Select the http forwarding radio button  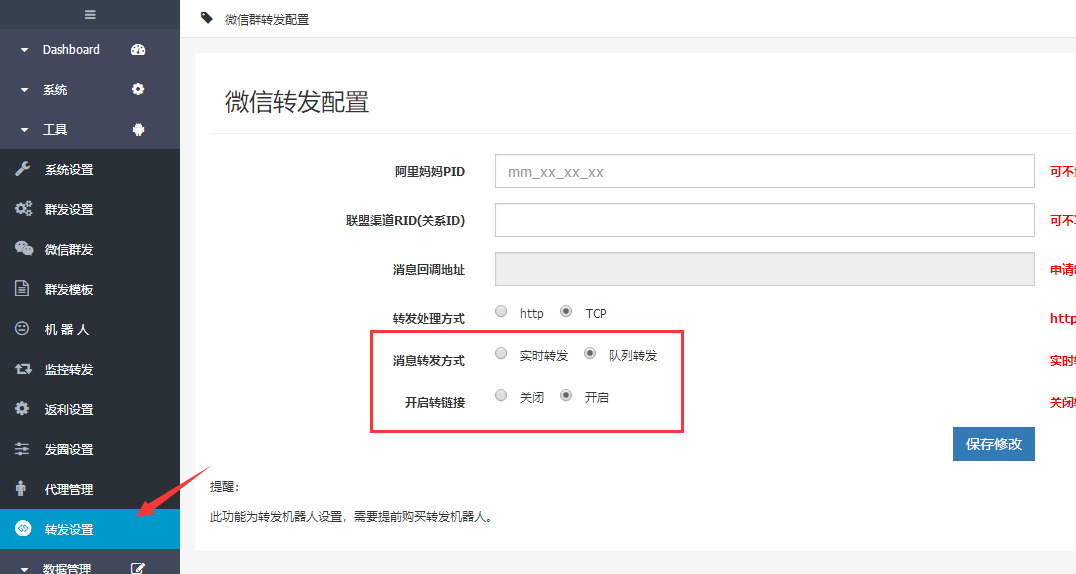501,312
